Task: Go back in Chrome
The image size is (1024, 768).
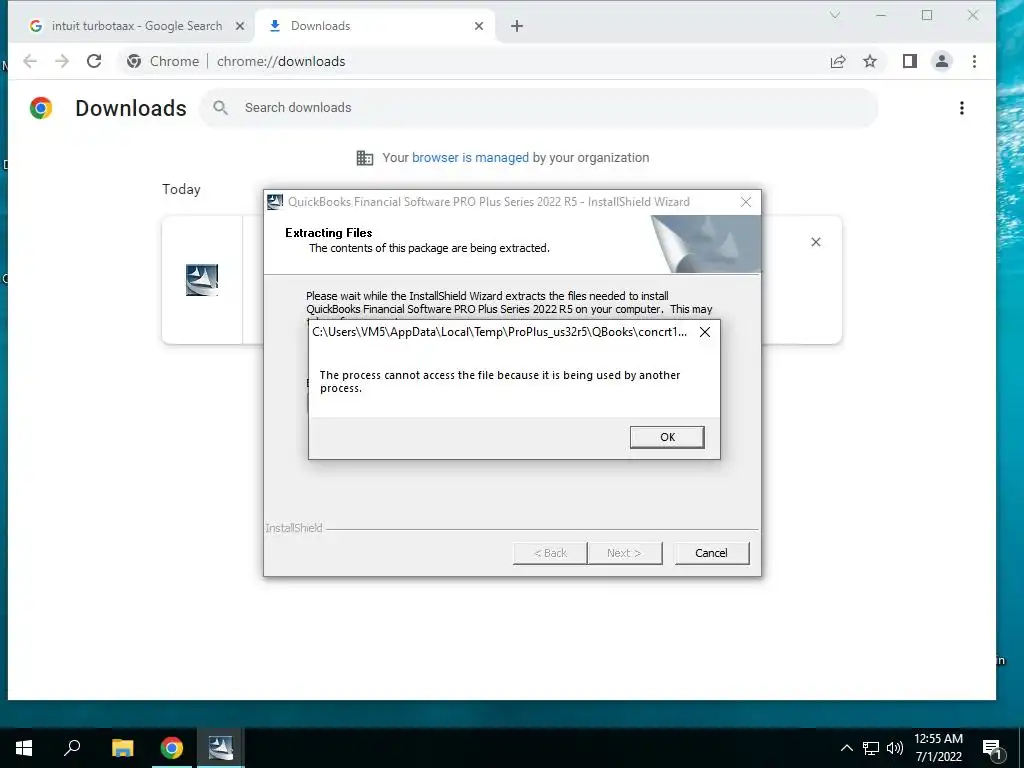Action: point(30,61)
